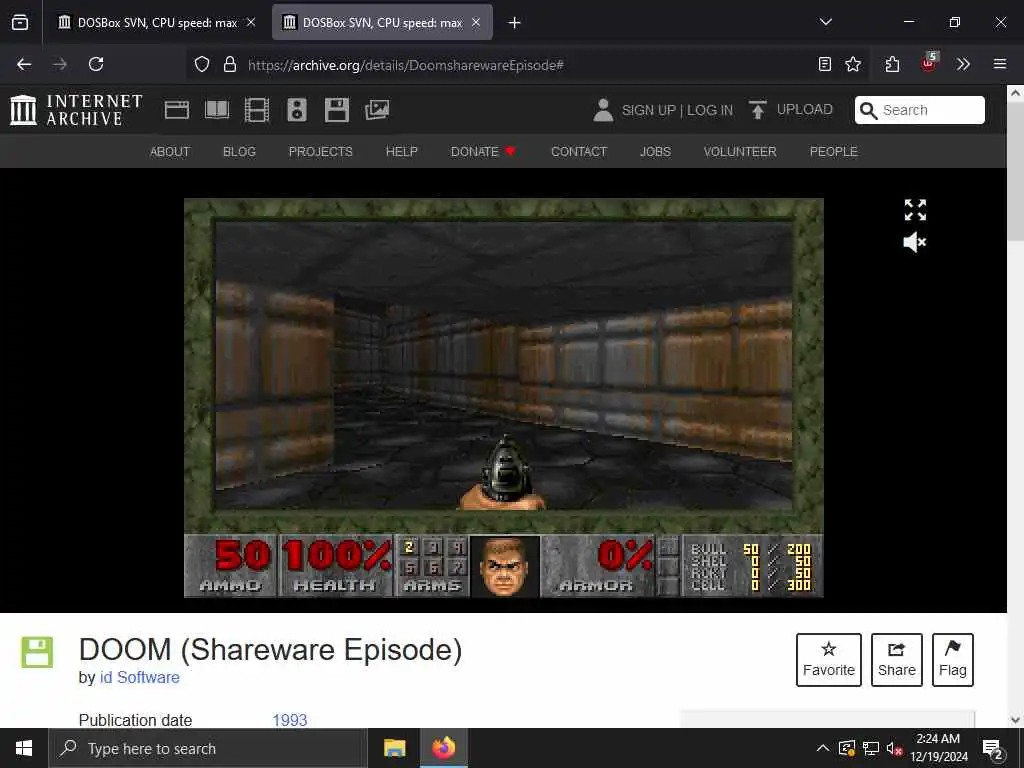
Task: Open the CONTACT menu item
Action: tap(579, 152)
